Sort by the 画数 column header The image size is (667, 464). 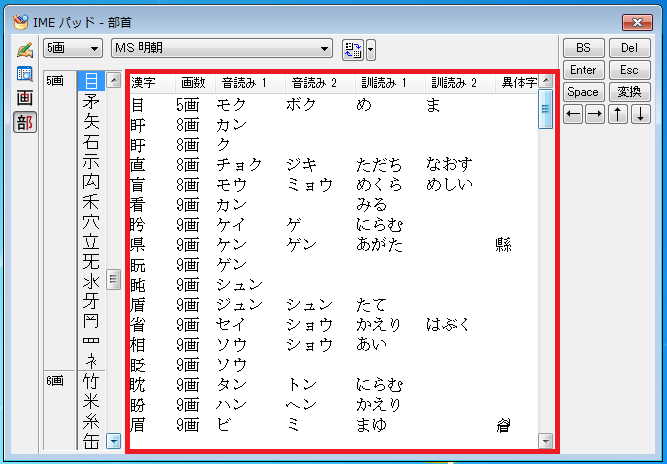(195, 83)
